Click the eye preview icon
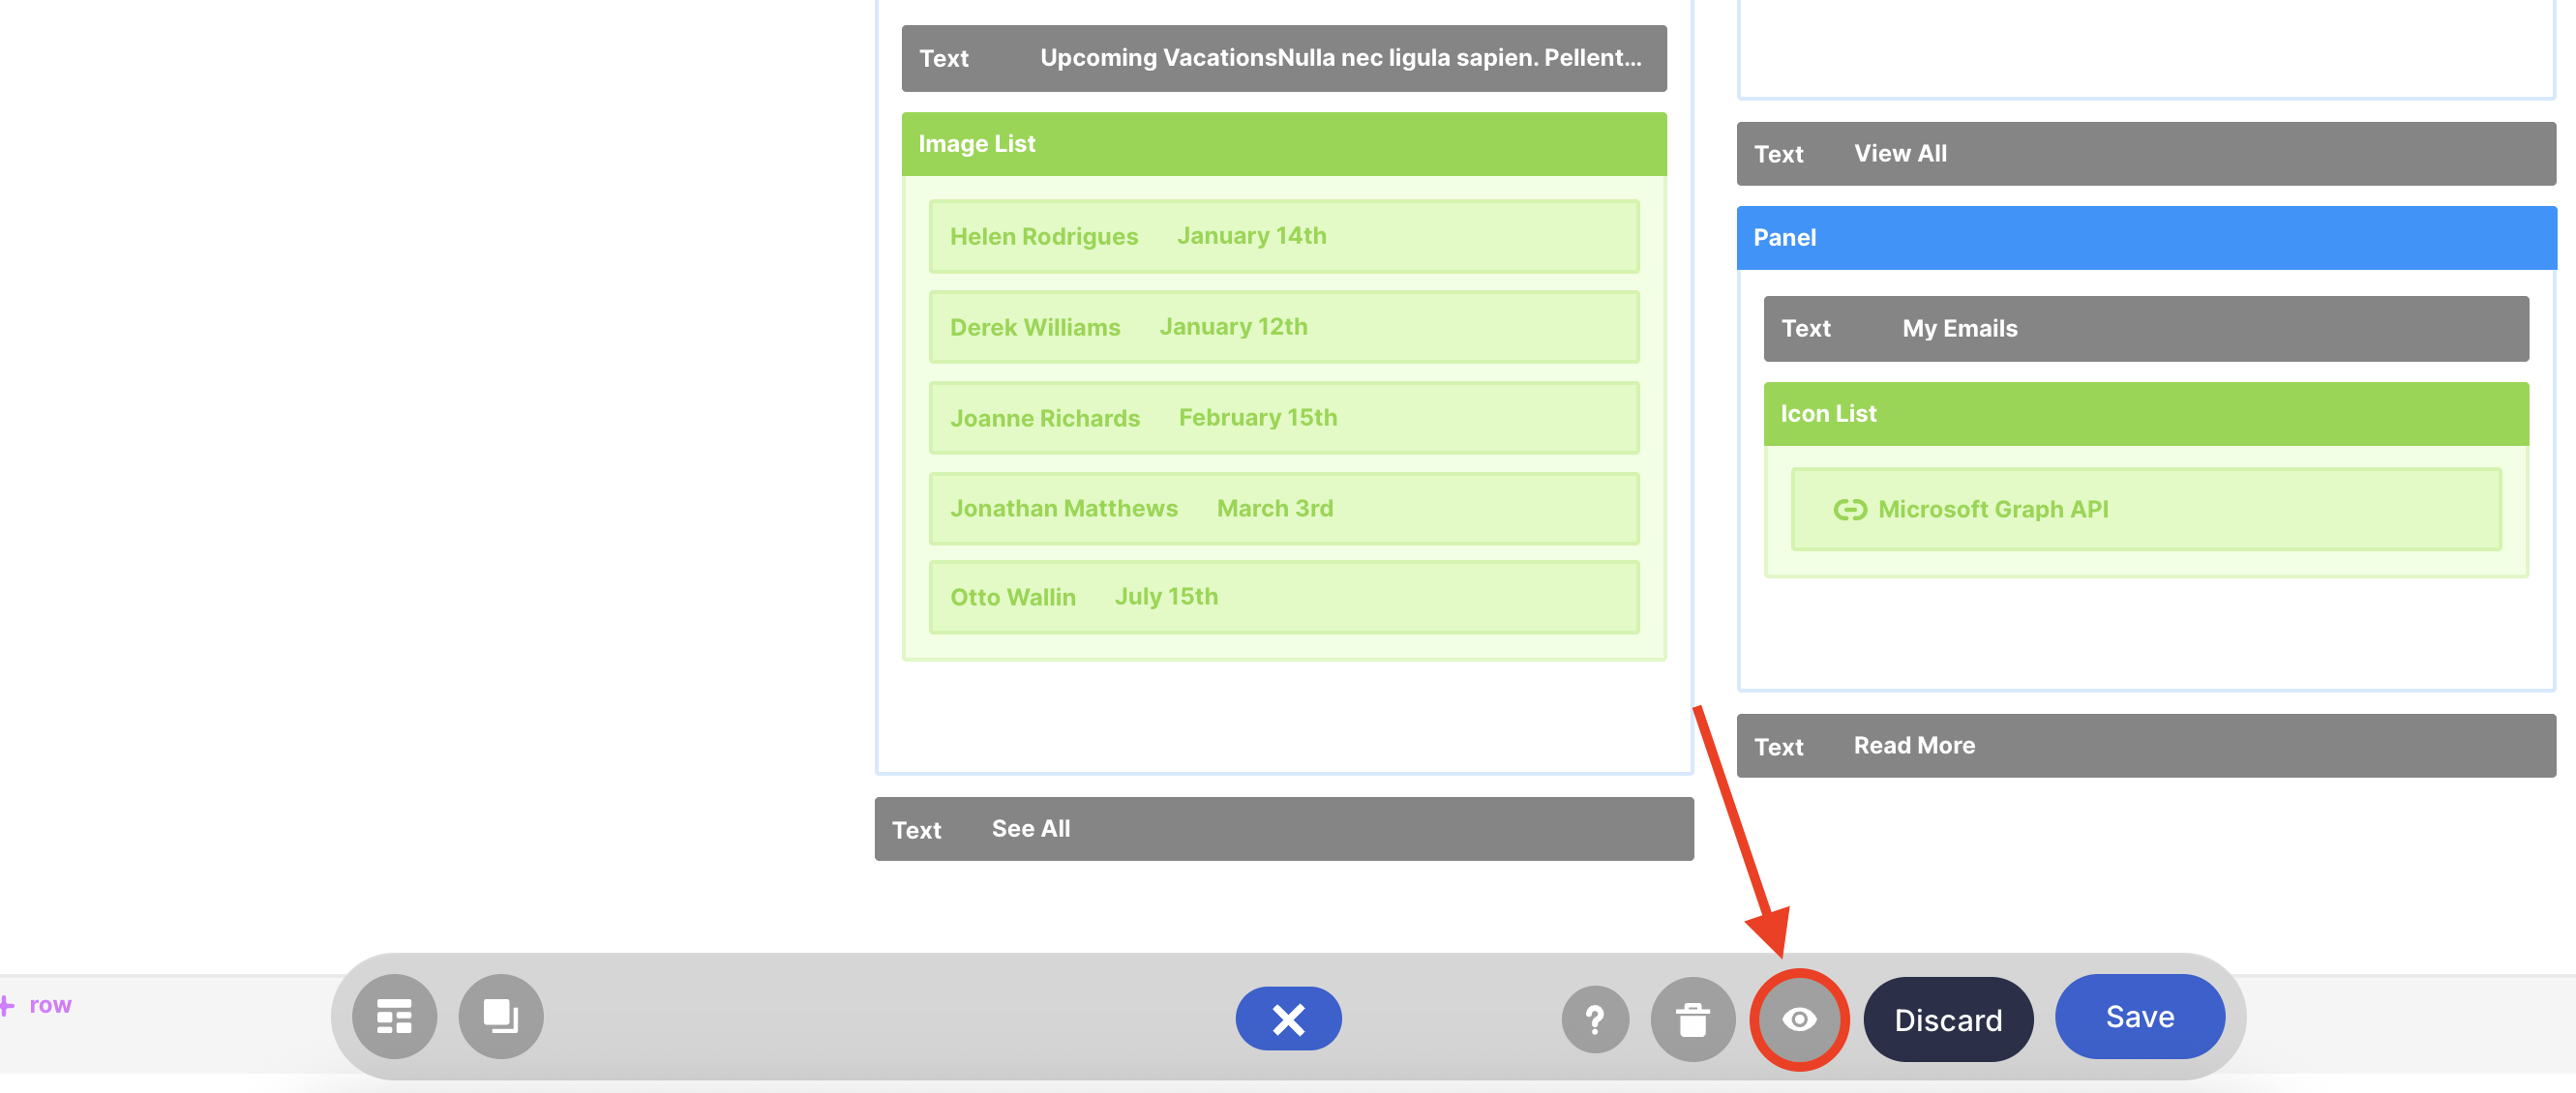The image size is (2576, 1093). click(1798, 1019)
